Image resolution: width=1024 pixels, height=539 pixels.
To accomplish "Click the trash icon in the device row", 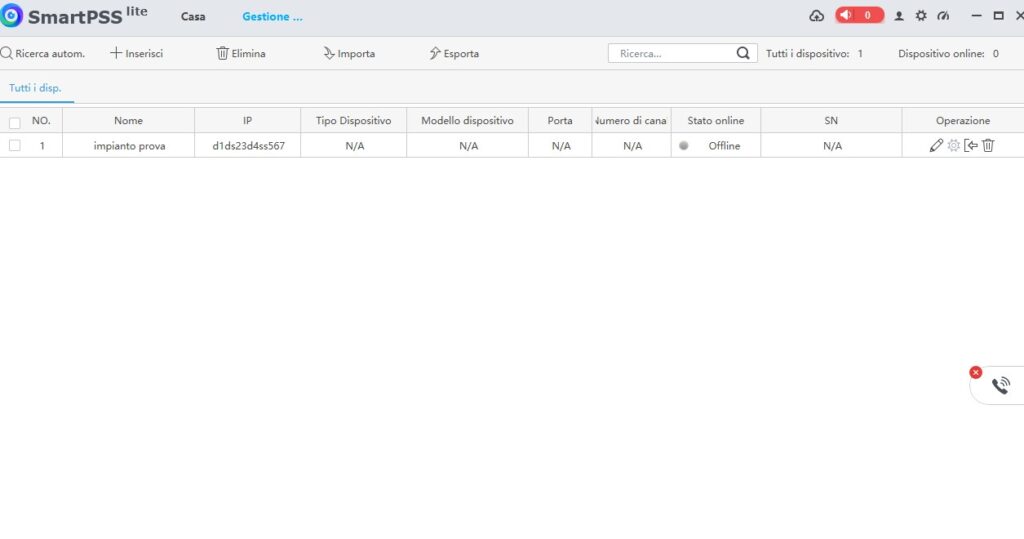I will coord(988,146).
